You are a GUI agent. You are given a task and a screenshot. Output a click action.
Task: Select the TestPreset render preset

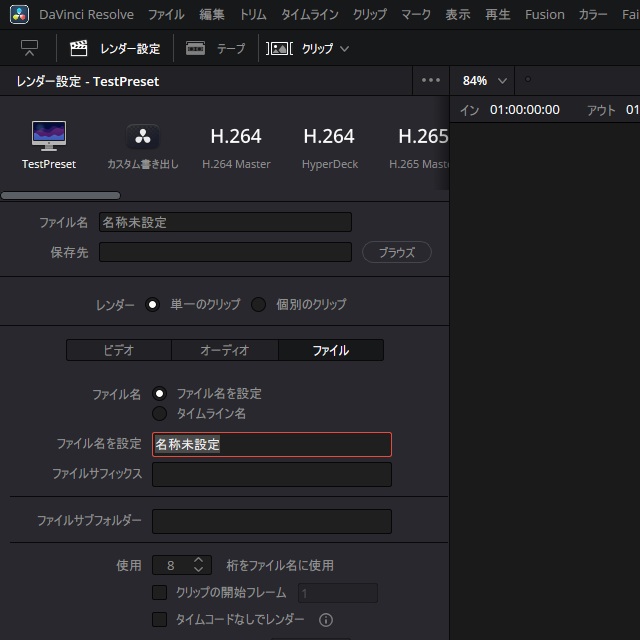49,145
